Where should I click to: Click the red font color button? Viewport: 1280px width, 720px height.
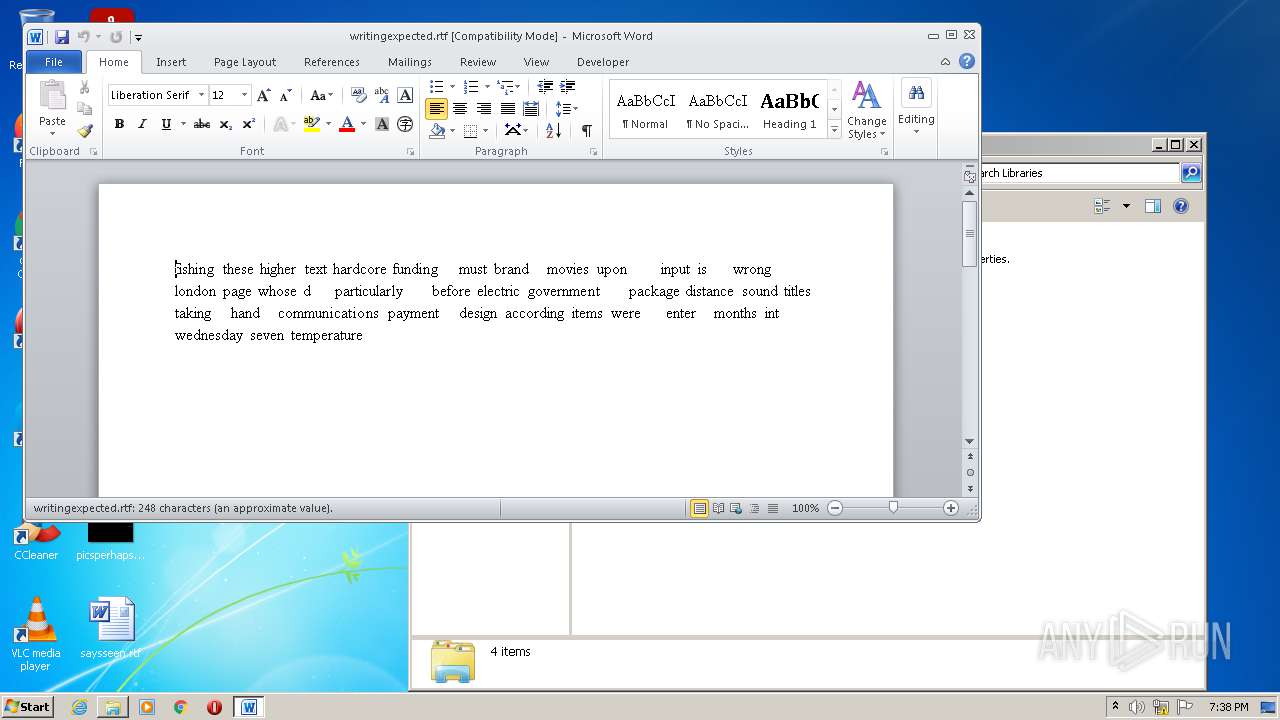[x=347, y=124]
